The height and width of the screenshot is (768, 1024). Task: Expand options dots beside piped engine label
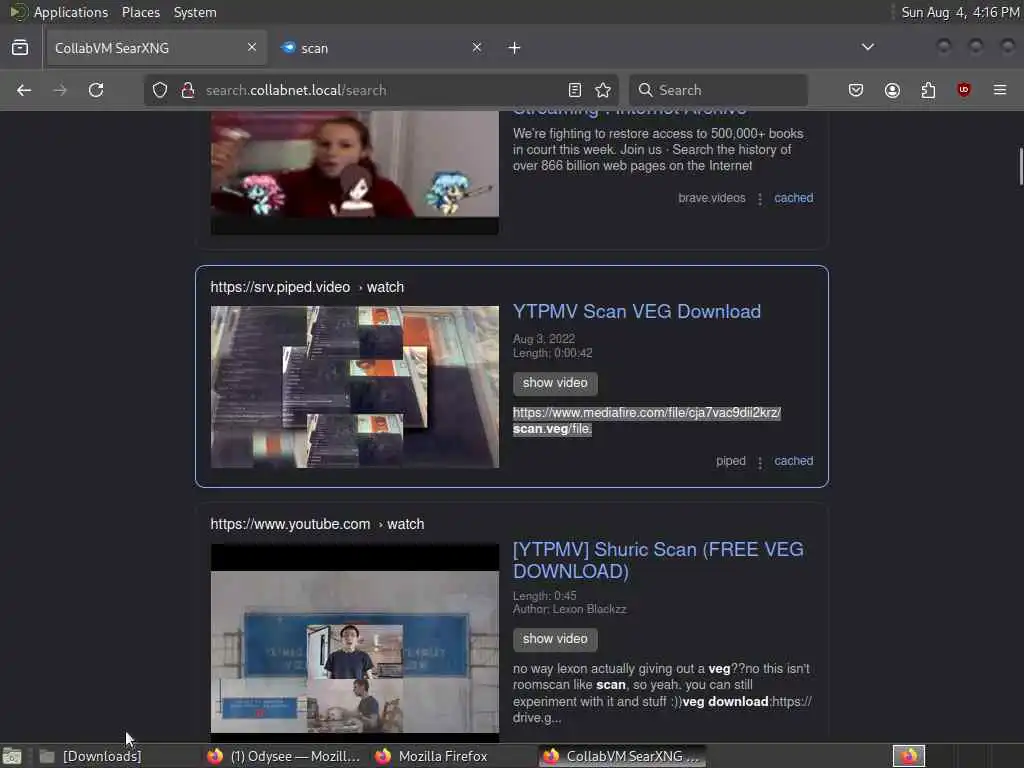760,462
